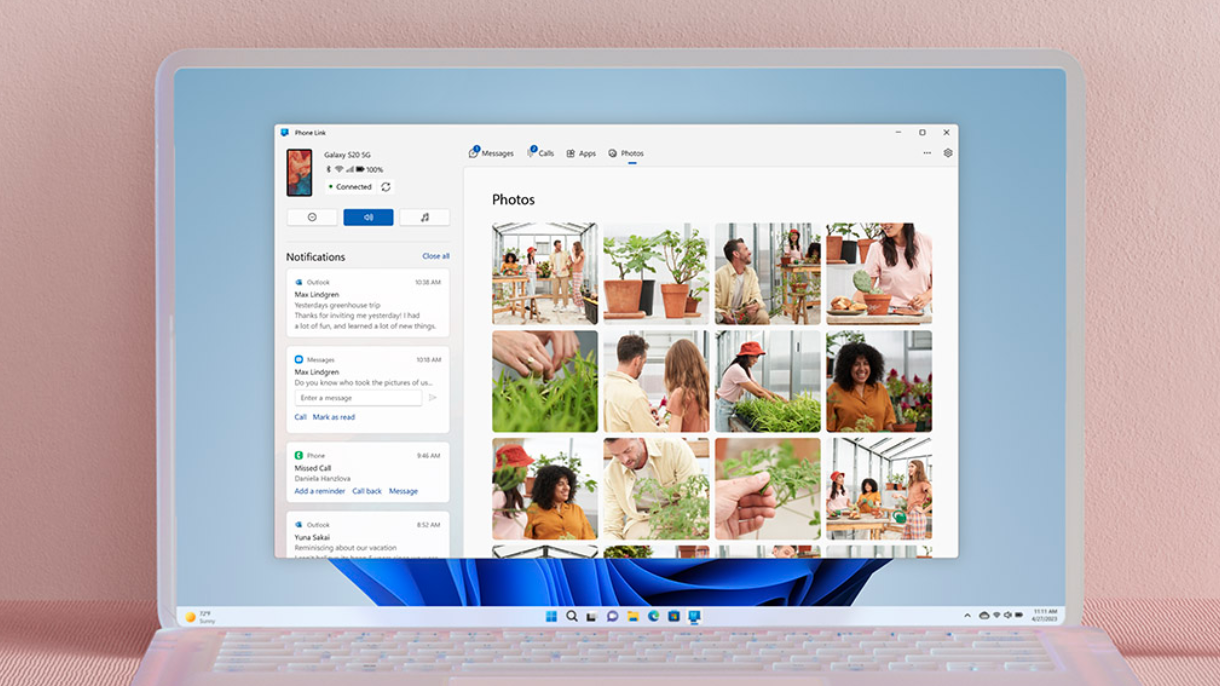The height and width of the screenshot is (686, 1220).
Task: Open photo of red-hat woman tending plants
Action: (767, 381)
